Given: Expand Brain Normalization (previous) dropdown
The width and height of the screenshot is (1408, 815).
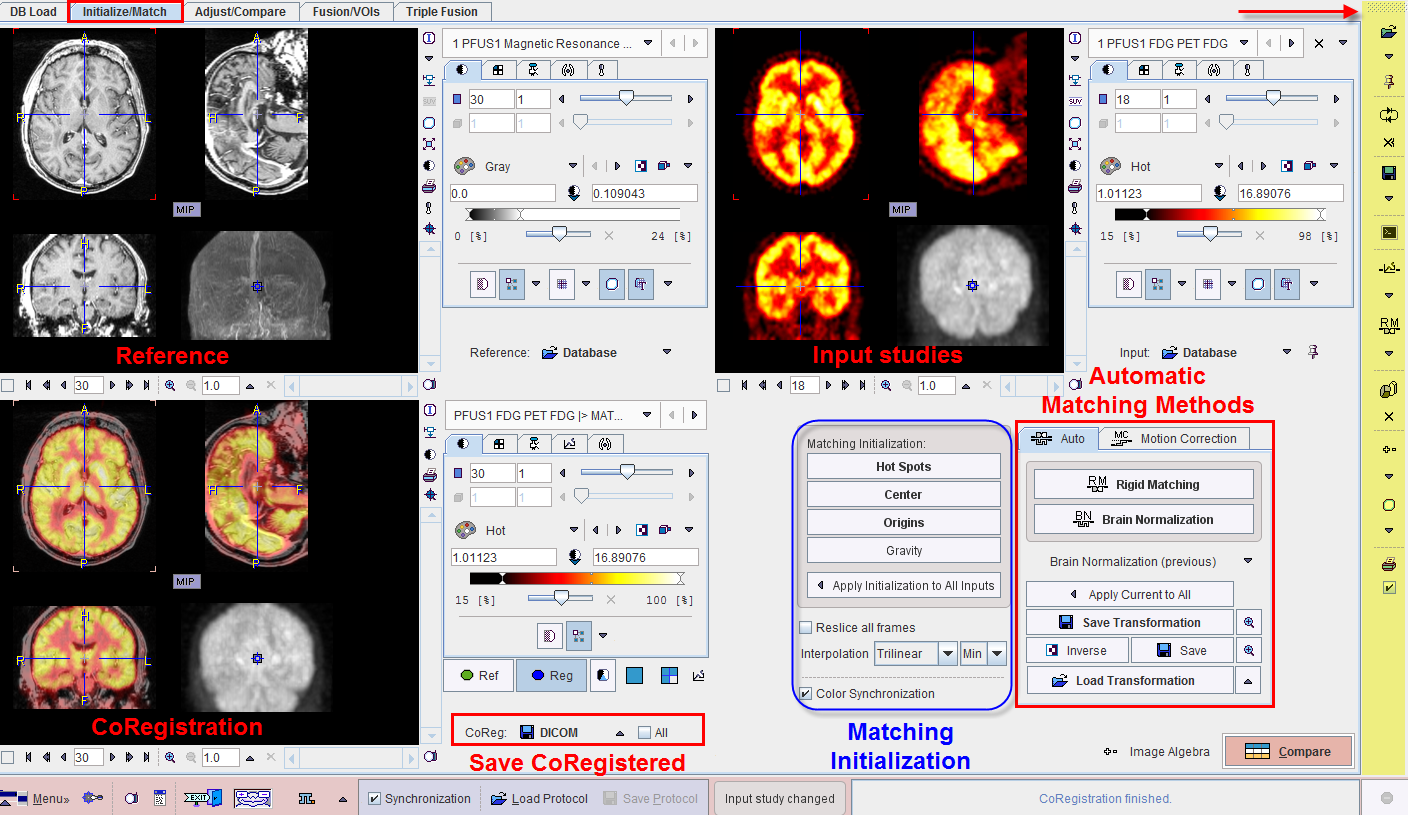Looking at the screenshot, I should click(1248, 562).
